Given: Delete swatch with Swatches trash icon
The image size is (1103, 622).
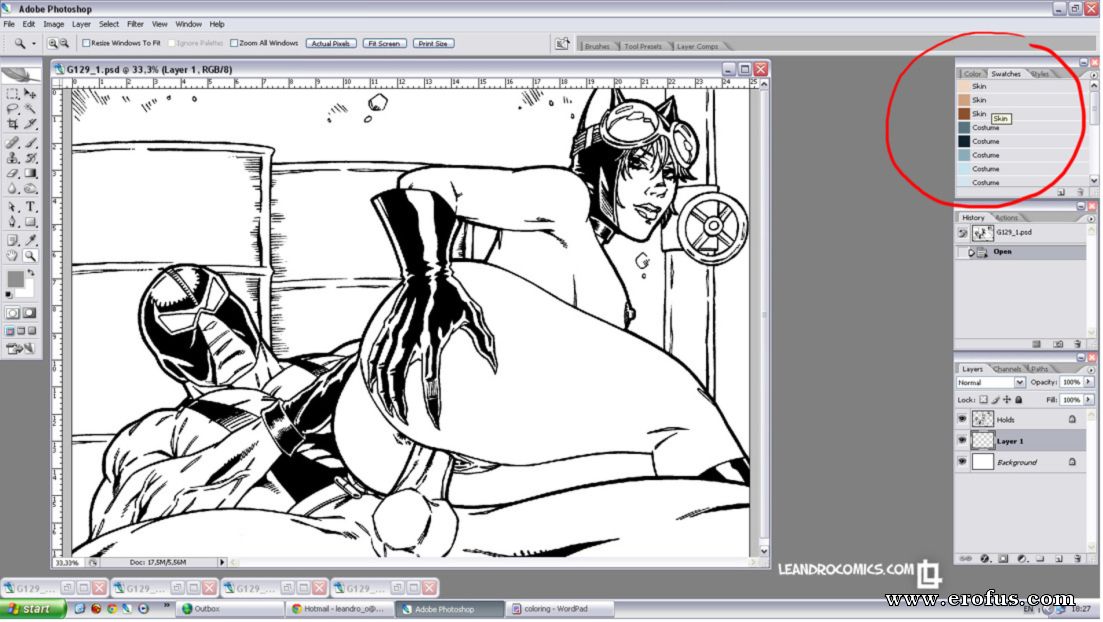Looking at the screenshot, I should point(1080,192).
